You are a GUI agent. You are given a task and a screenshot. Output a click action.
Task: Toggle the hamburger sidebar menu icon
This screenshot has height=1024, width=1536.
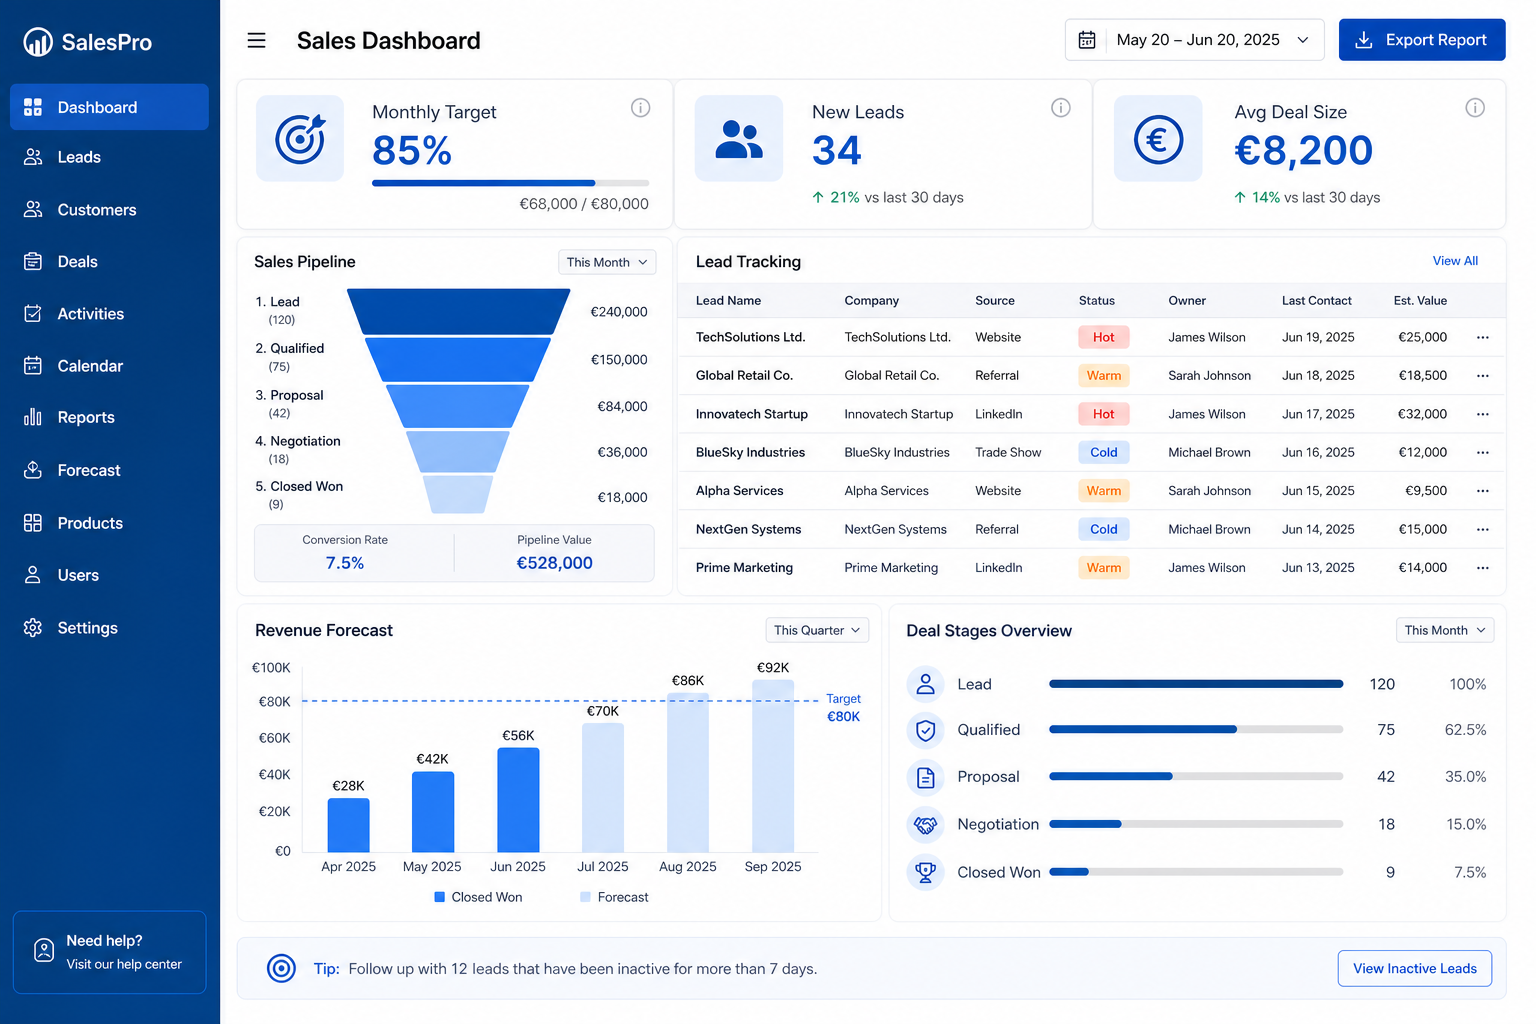click(x=257, y=41)
